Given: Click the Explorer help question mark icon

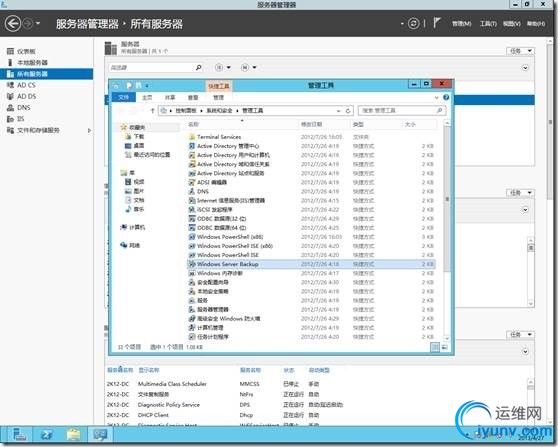Looking at the screenshot, I should pyautogui.click(x=446, y=97).
